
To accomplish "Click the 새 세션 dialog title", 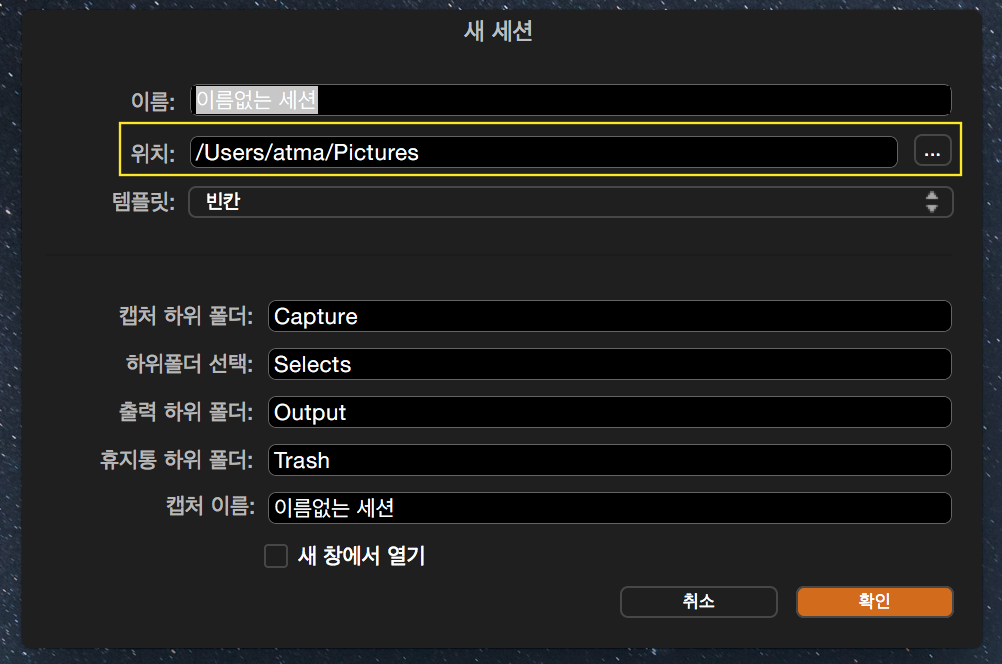I will click(498, 31).
